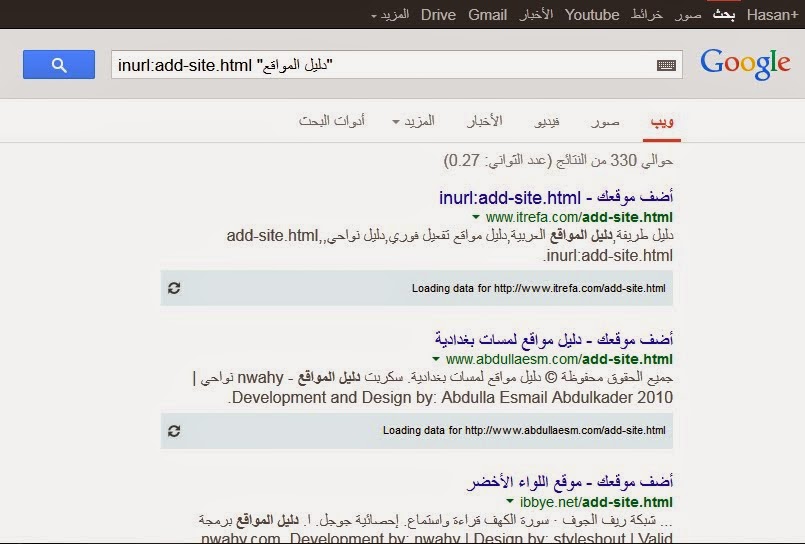Open Gmail in the top bar
The height and width of the screenshot is (544, 805).
[x=487, y=15]
